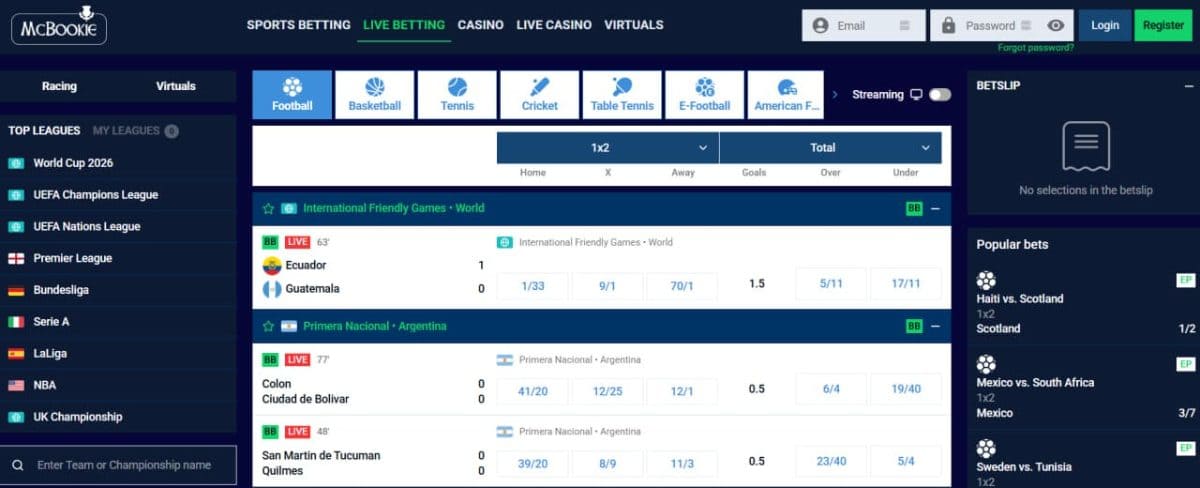Open the Total market dropdown

pos(830,148)
